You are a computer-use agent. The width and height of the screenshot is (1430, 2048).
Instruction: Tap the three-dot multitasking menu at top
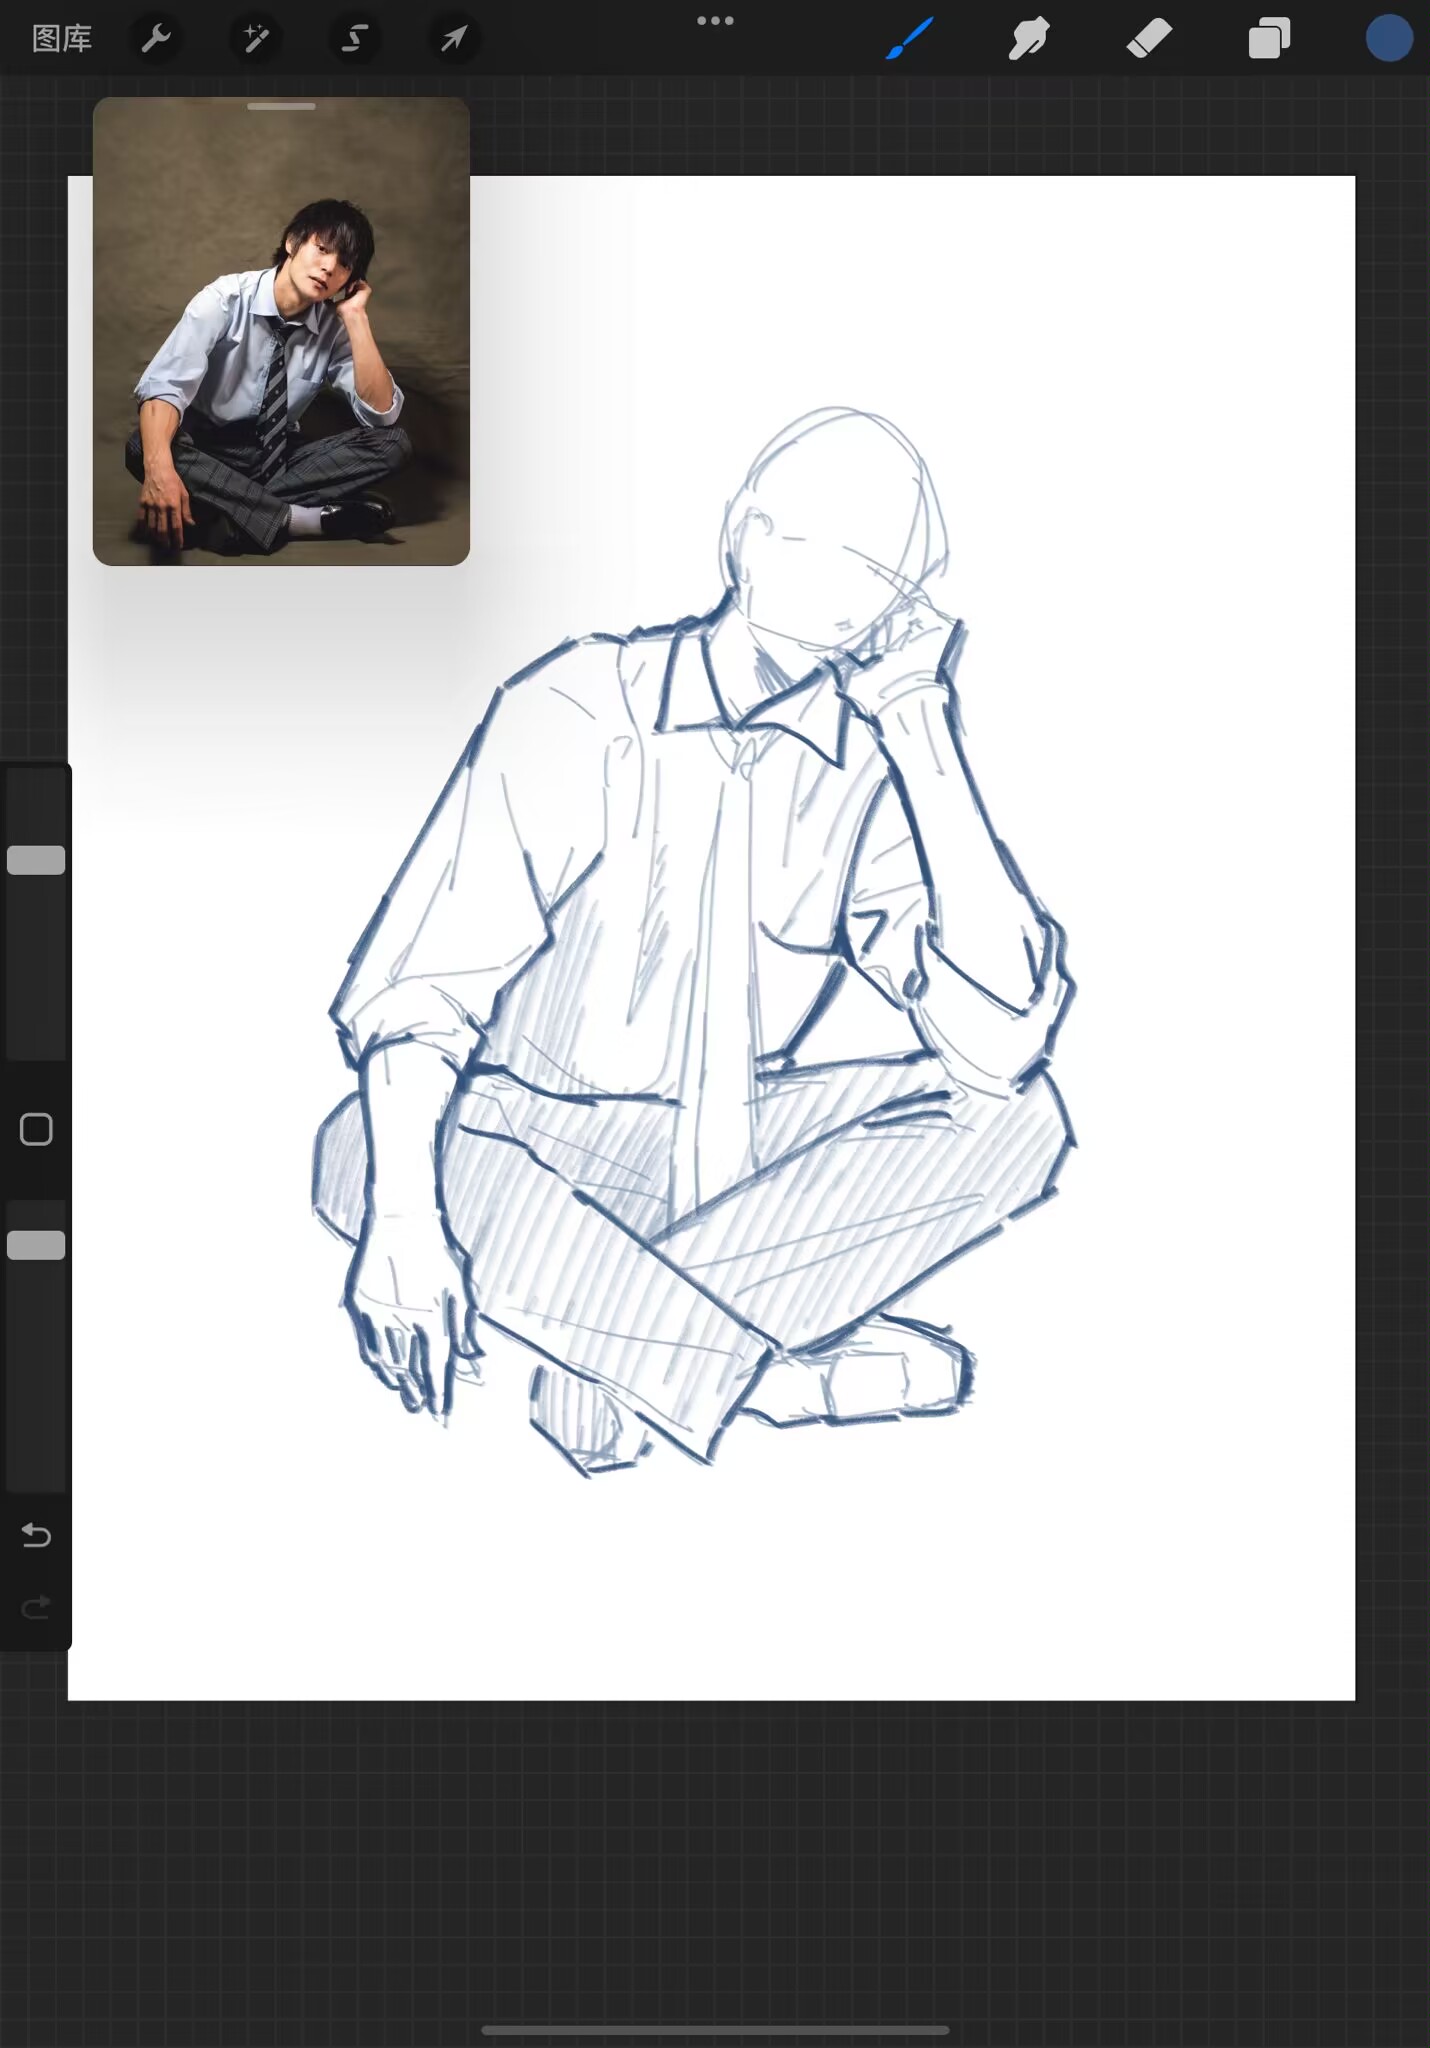click(715, 21)
